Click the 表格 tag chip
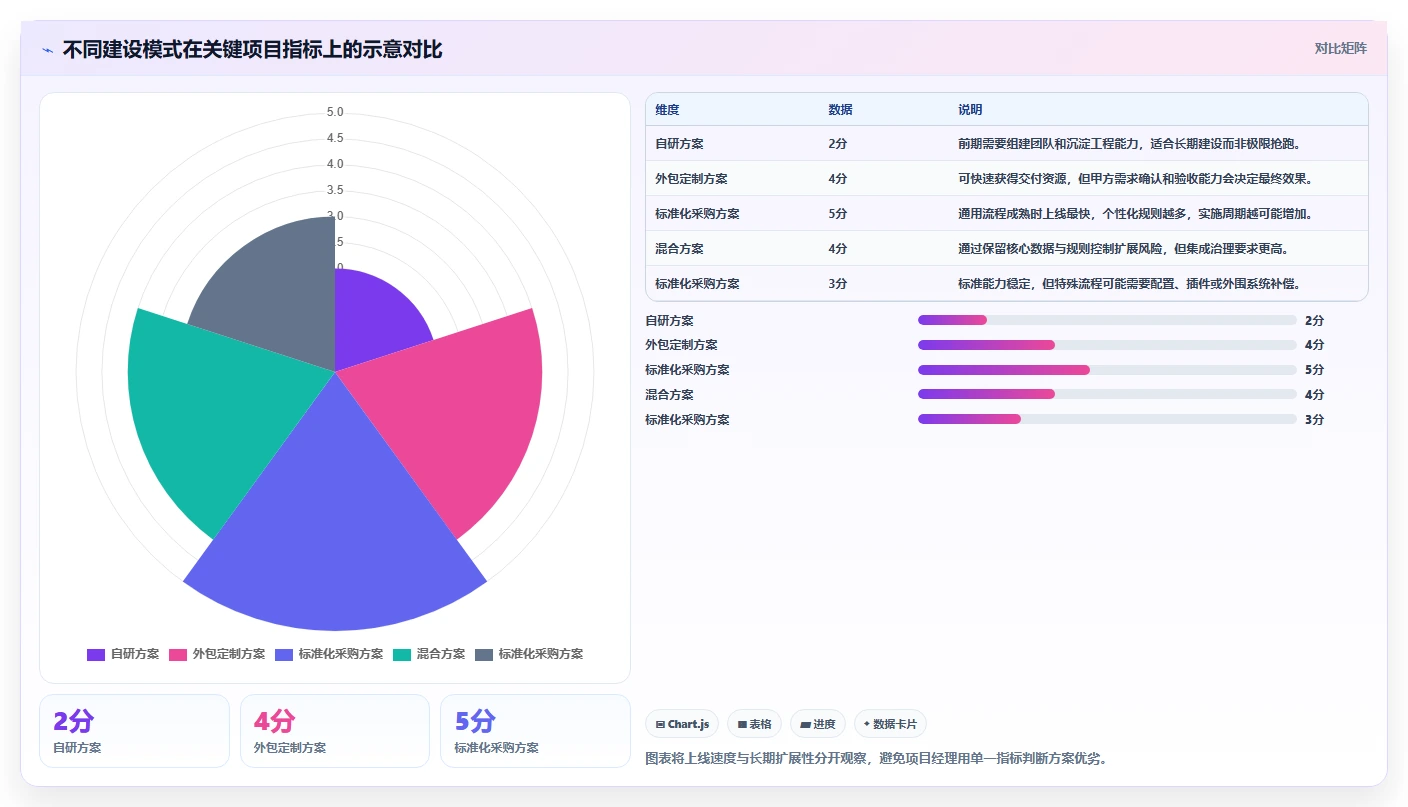 click(x=754, y=724)
